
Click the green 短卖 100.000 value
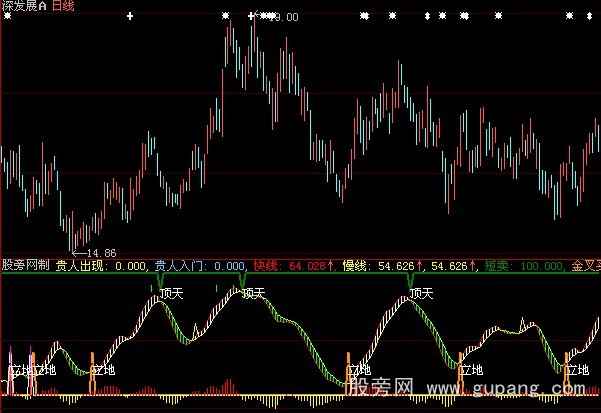[524, 266]
